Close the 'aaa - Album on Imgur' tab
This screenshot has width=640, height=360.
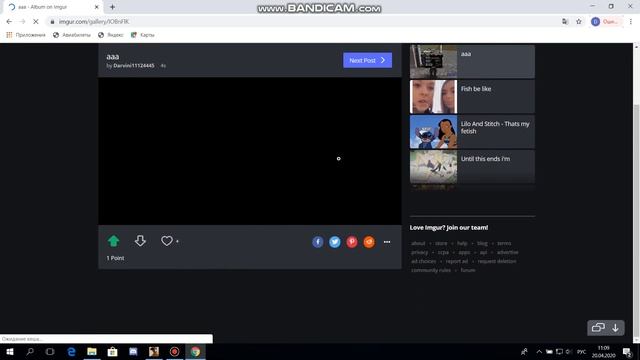[x=97, y=7]
